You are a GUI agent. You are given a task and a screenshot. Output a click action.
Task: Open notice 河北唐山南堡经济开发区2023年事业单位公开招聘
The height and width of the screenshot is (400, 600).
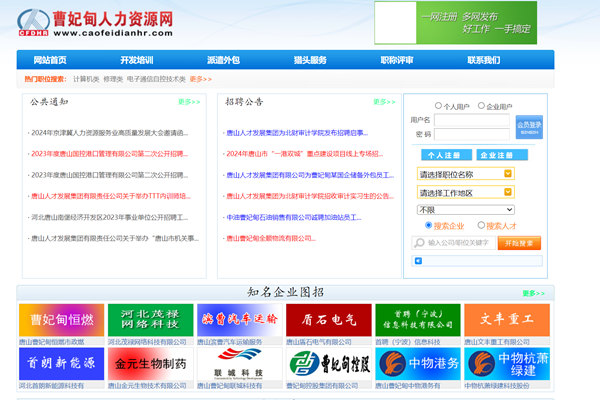coord(109,217)
